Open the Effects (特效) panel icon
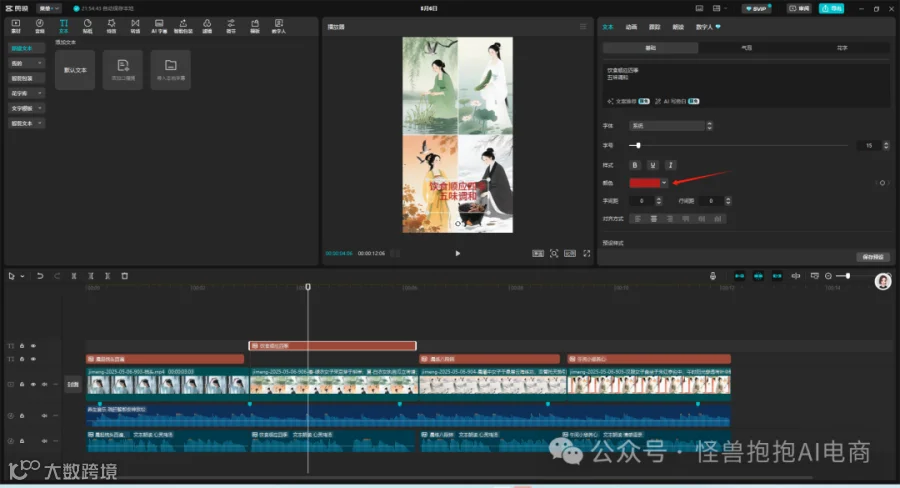 pyautogui.click(x=111, y=26)
